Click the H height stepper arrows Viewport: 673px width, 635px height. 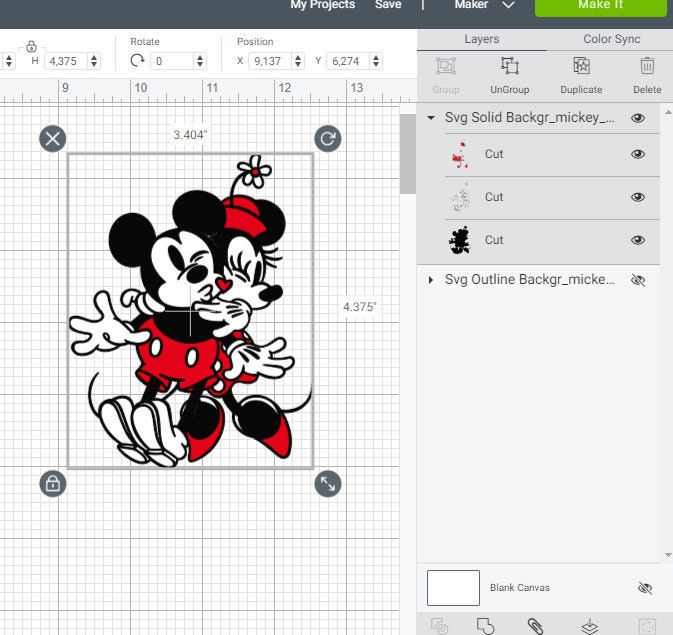click(94, 61)
